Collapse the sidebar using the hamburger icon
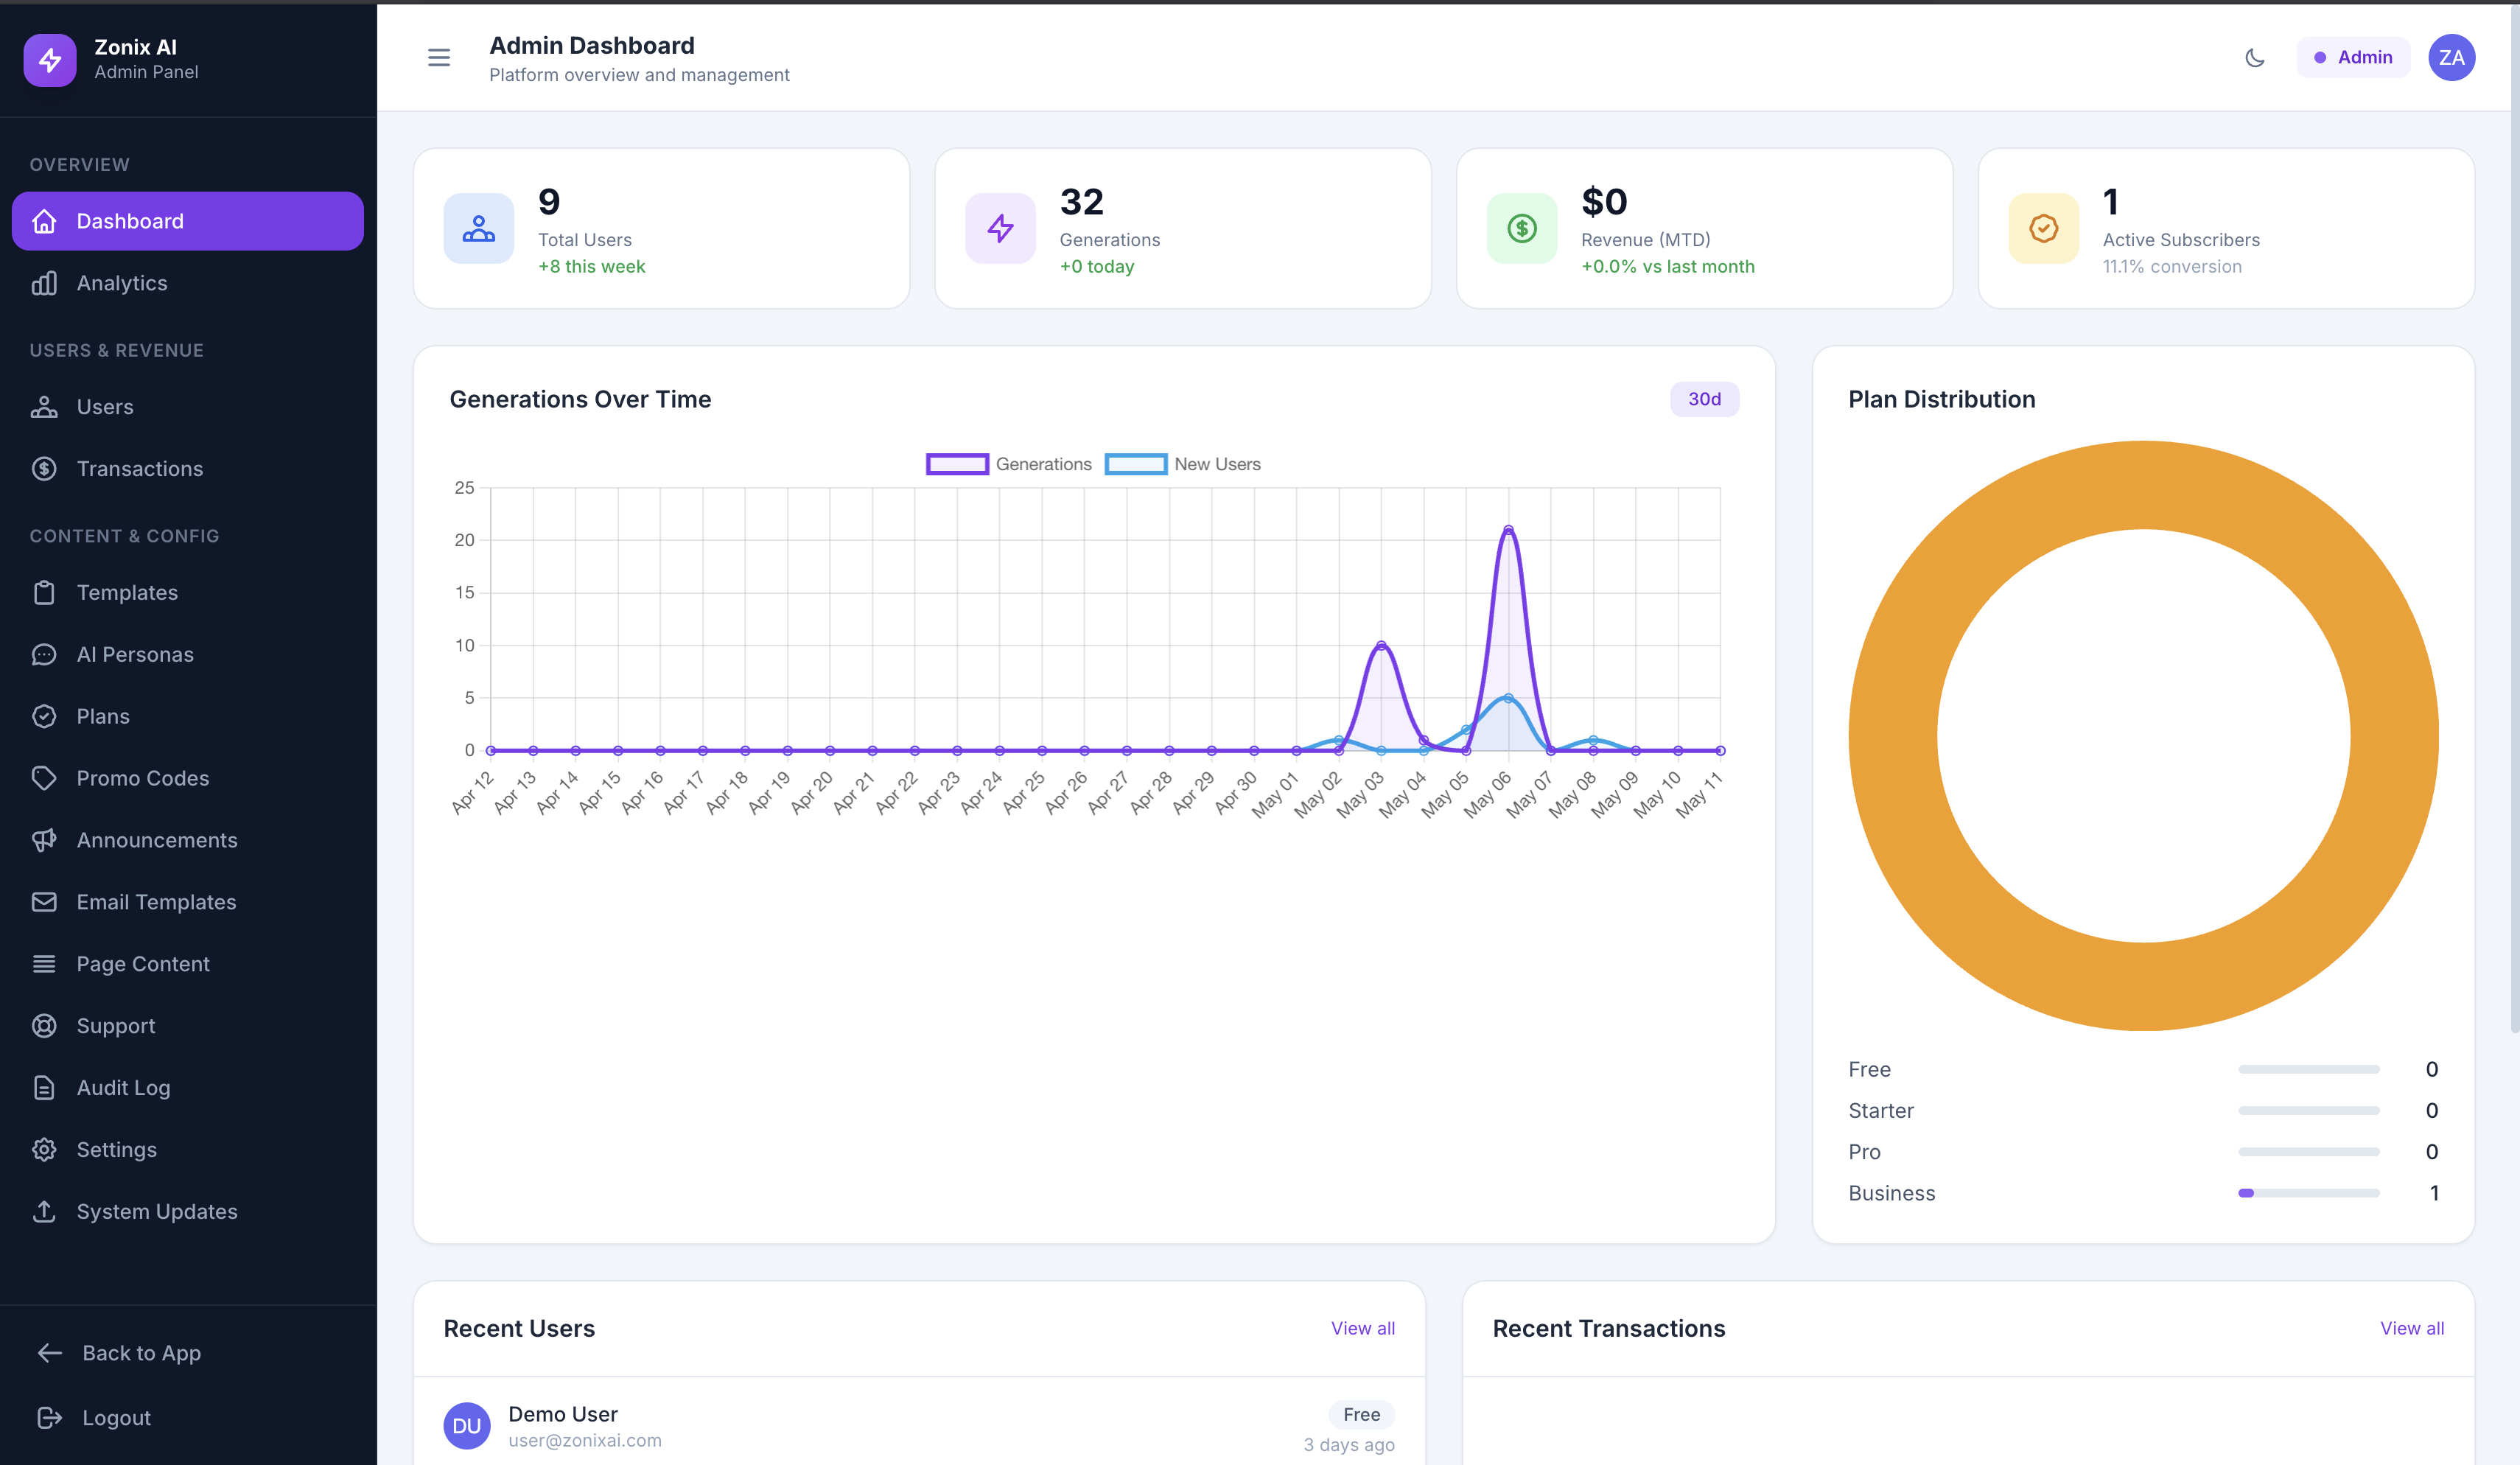The image size is (2520, 1465). click(x=439, y=57)
